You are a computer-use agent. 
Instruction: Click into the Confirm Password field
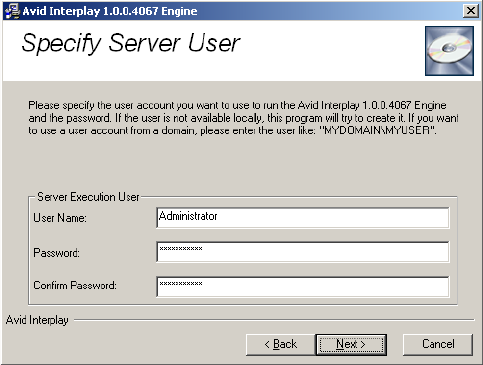pos(303,286)
